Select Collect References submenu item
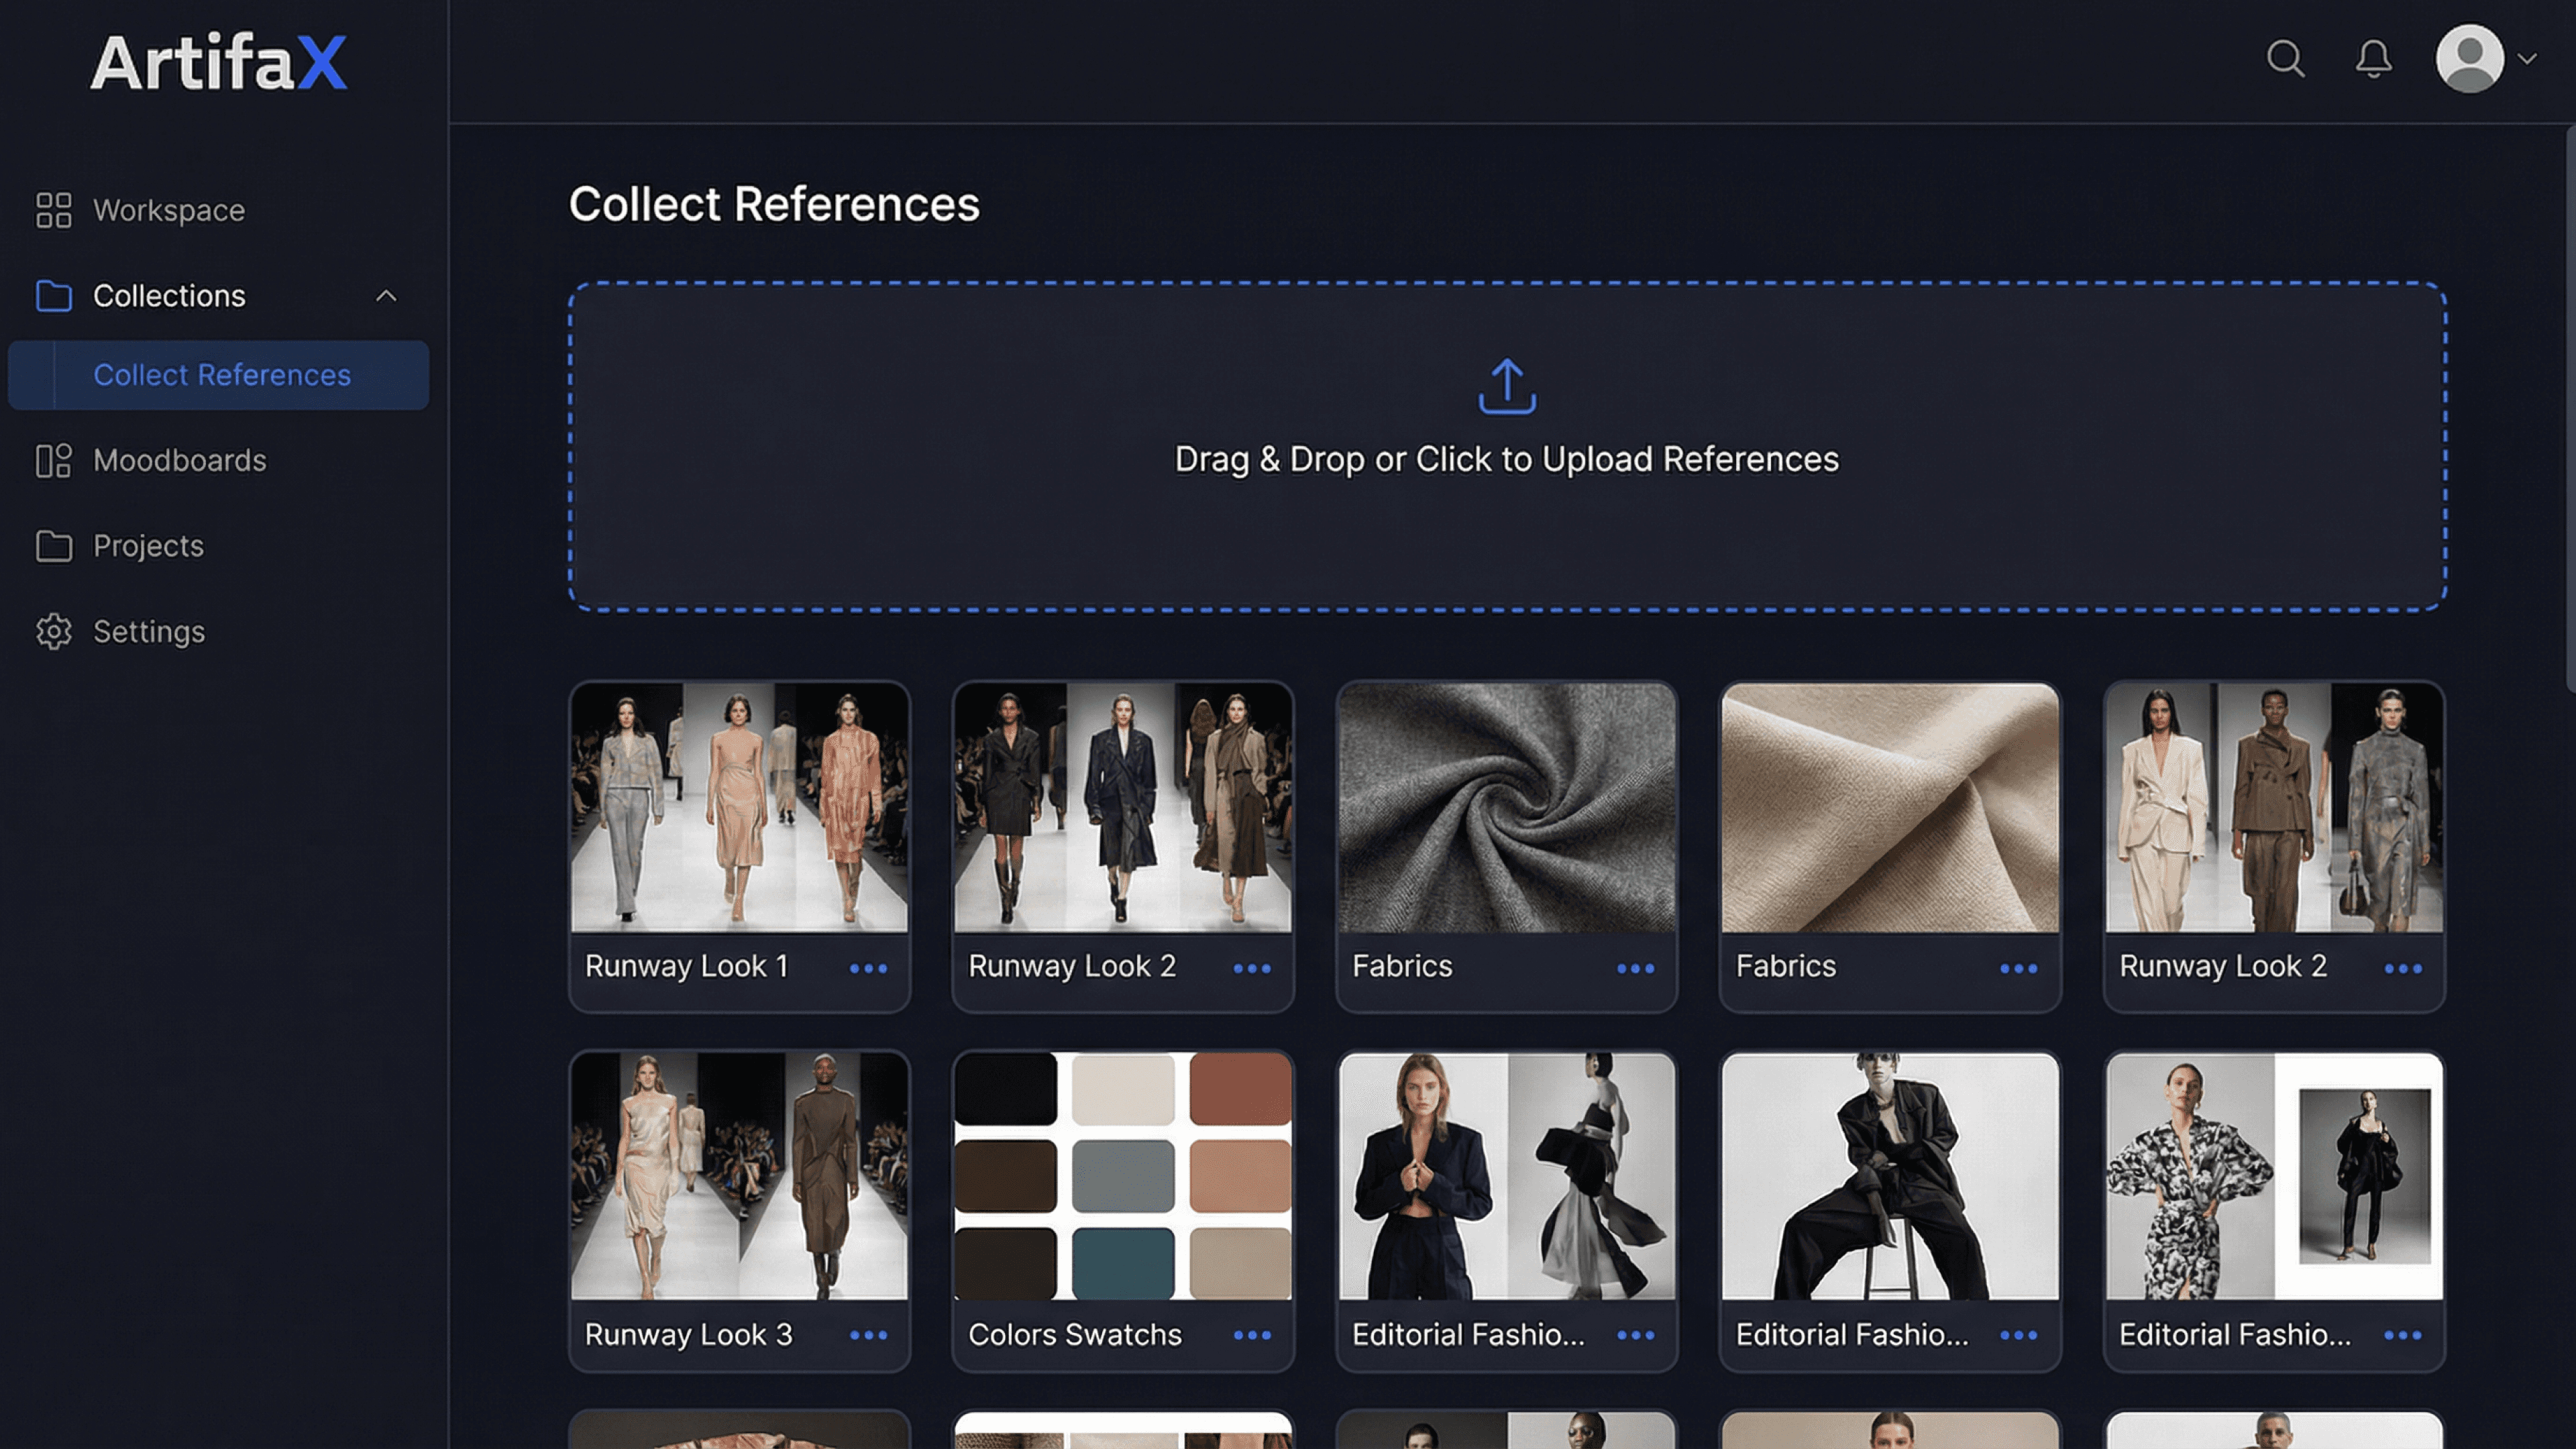 [x=222, y=375]
